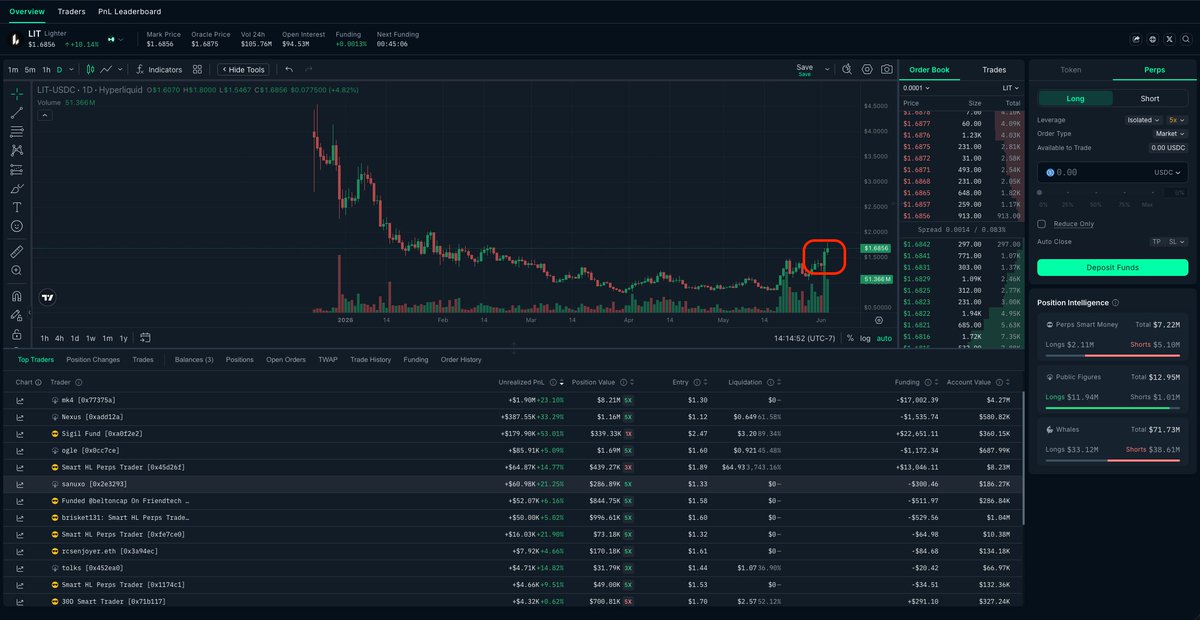
Task: Open the Traders tab in top navigation
Action: point(71,12)
